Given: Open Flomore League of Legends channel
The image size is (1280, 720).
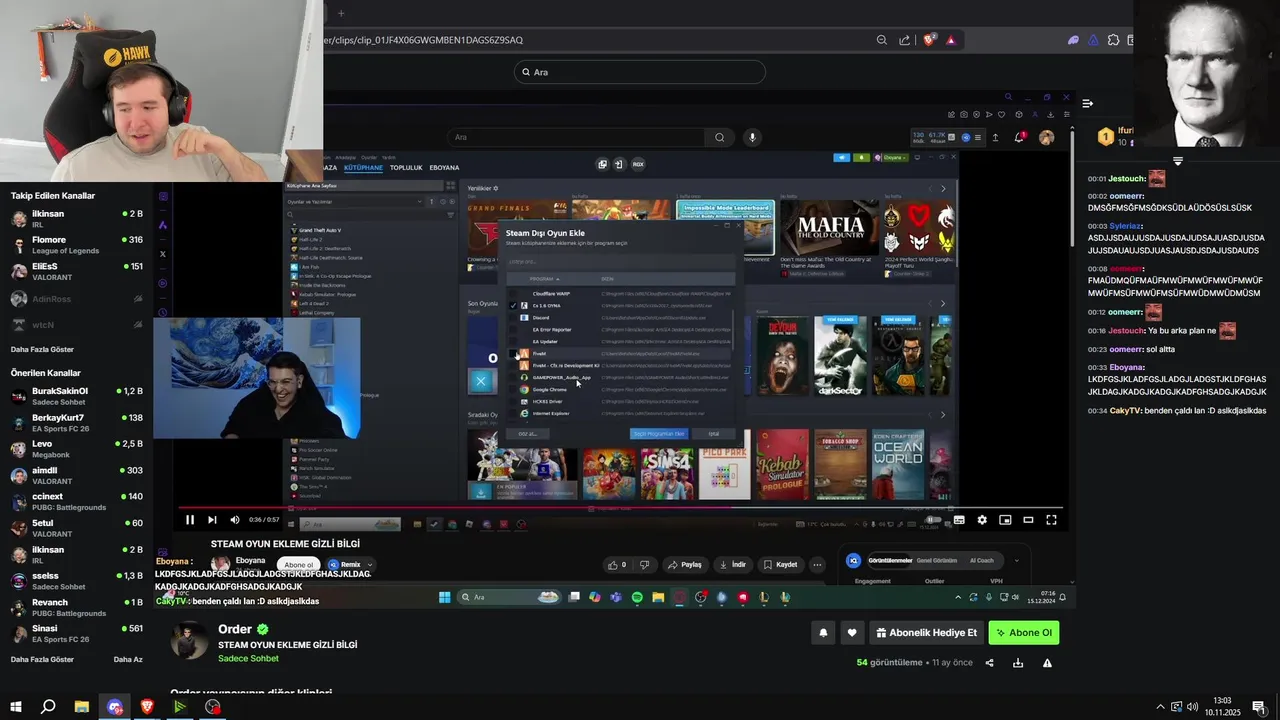Looking at the screenshot, I should click(x=77, y=245).
